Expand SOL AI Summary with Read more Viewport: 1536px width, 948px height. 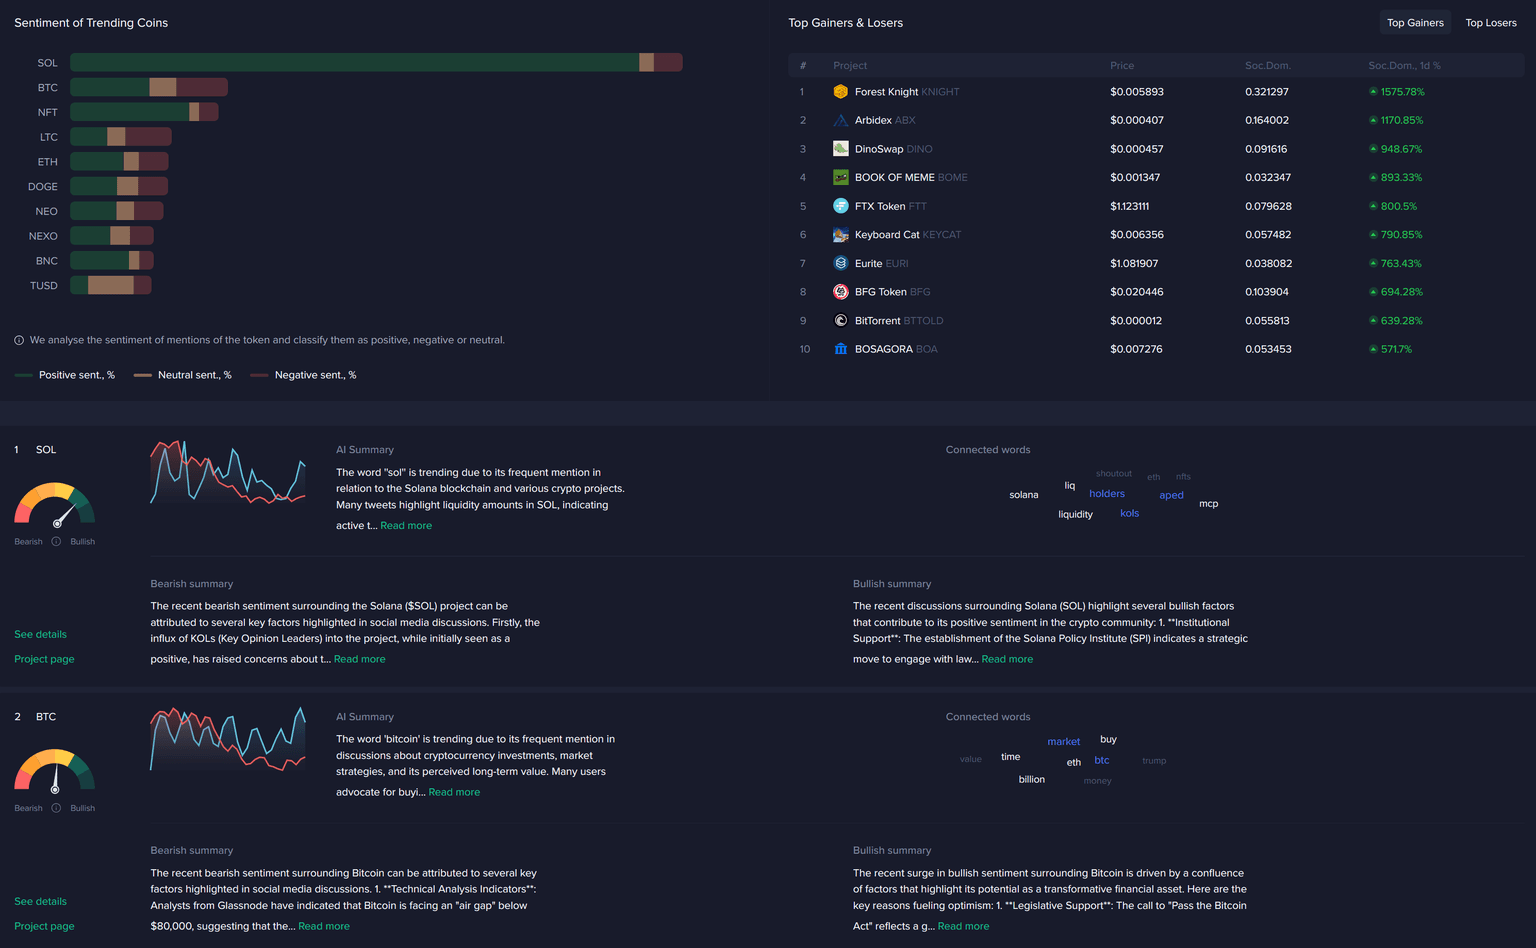point(406,526)
